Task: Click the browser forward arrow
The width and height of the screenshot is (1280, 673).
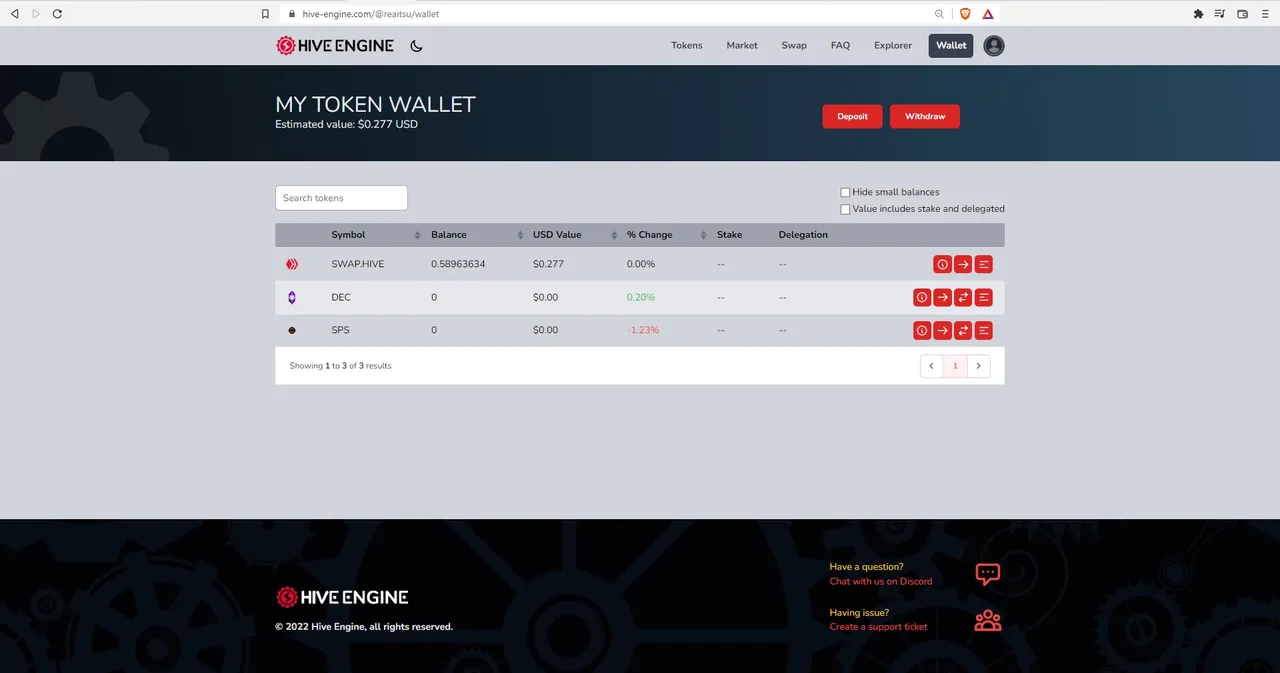Action: [x=36, y=14]
